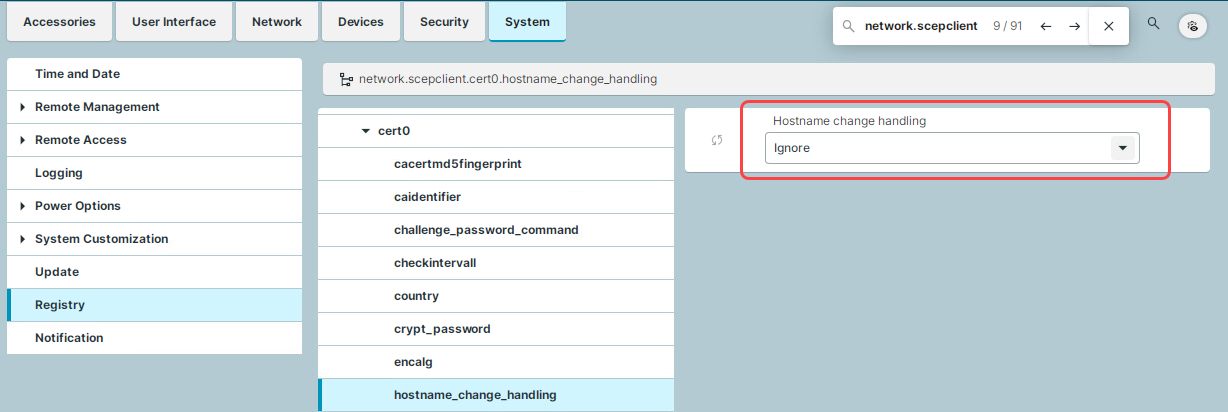Switch to the Network tab
This screenshot has height=412, width=1228.
tap(277, 22)
